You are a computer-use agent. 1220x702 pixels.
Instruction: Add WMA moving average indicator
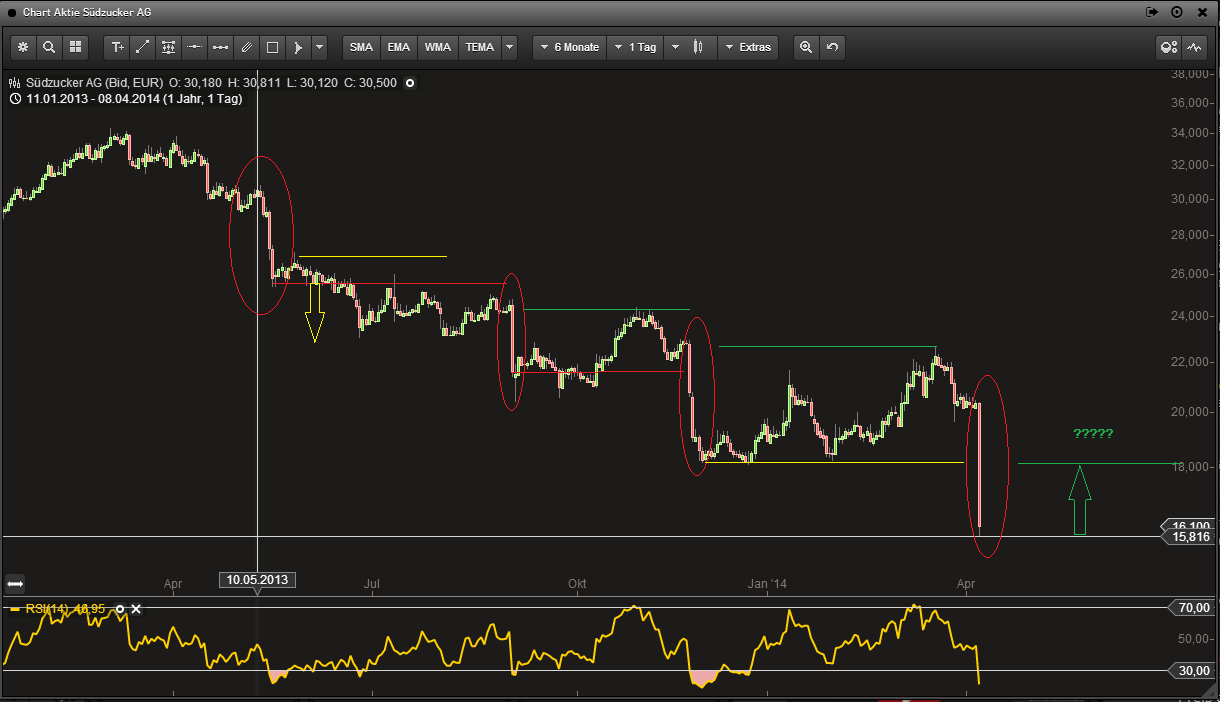point(438,47)
